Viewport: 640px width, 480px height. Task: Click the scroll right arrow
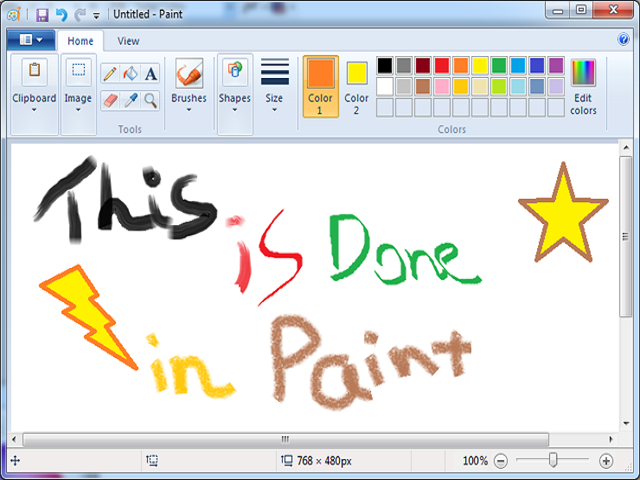click(611, 440)
